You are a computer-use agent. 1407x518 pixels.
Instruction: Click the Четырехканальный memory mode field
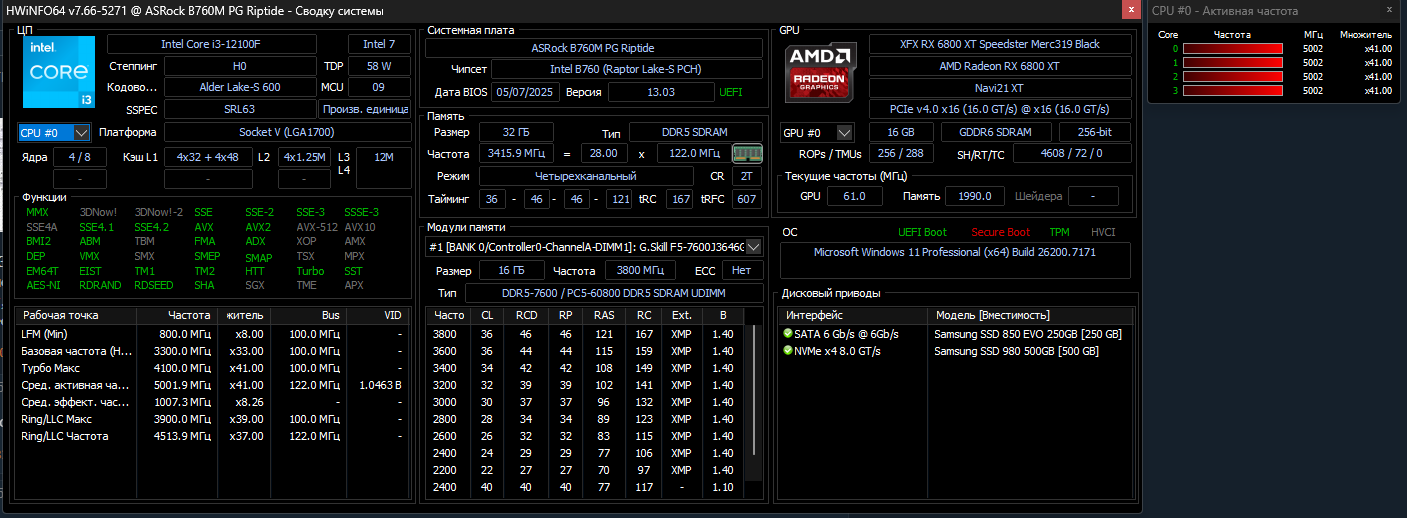coord(586,175)
